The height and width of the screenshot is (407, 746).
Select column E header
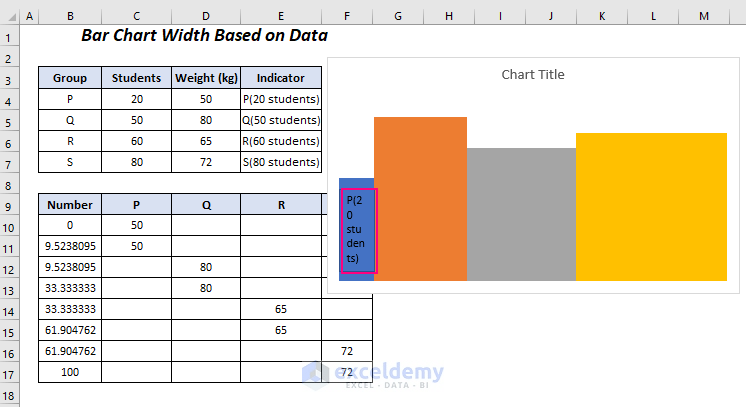(281, 17)
